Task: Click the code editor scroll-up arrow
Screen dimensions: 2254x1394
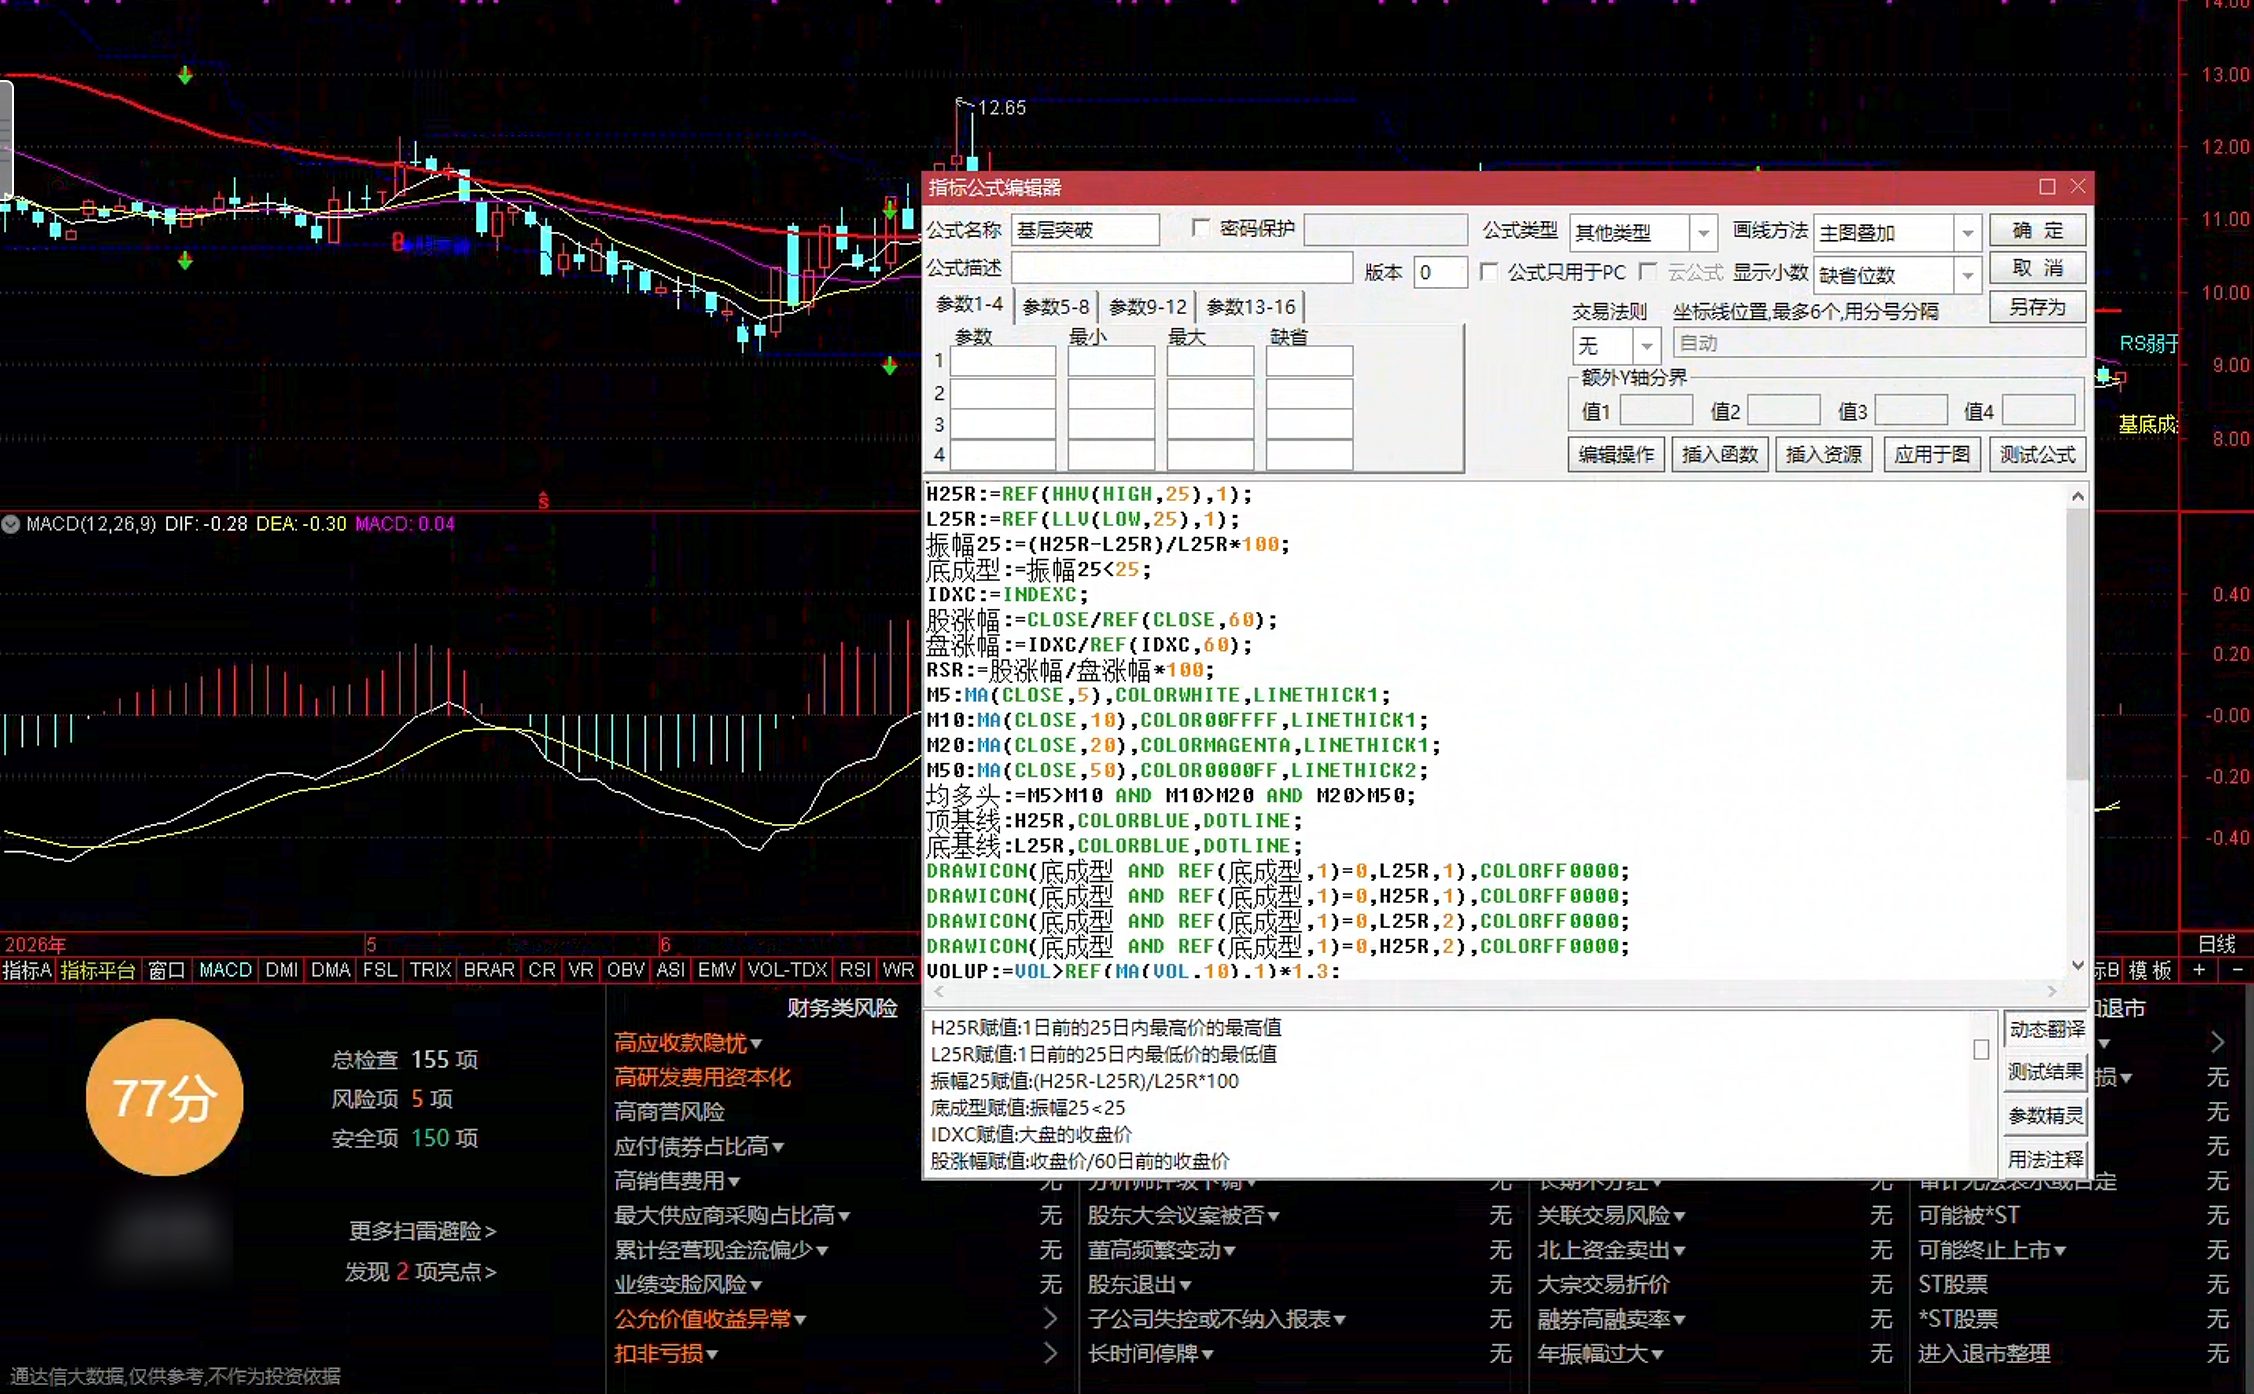Action: click(x=2078, y=496)
